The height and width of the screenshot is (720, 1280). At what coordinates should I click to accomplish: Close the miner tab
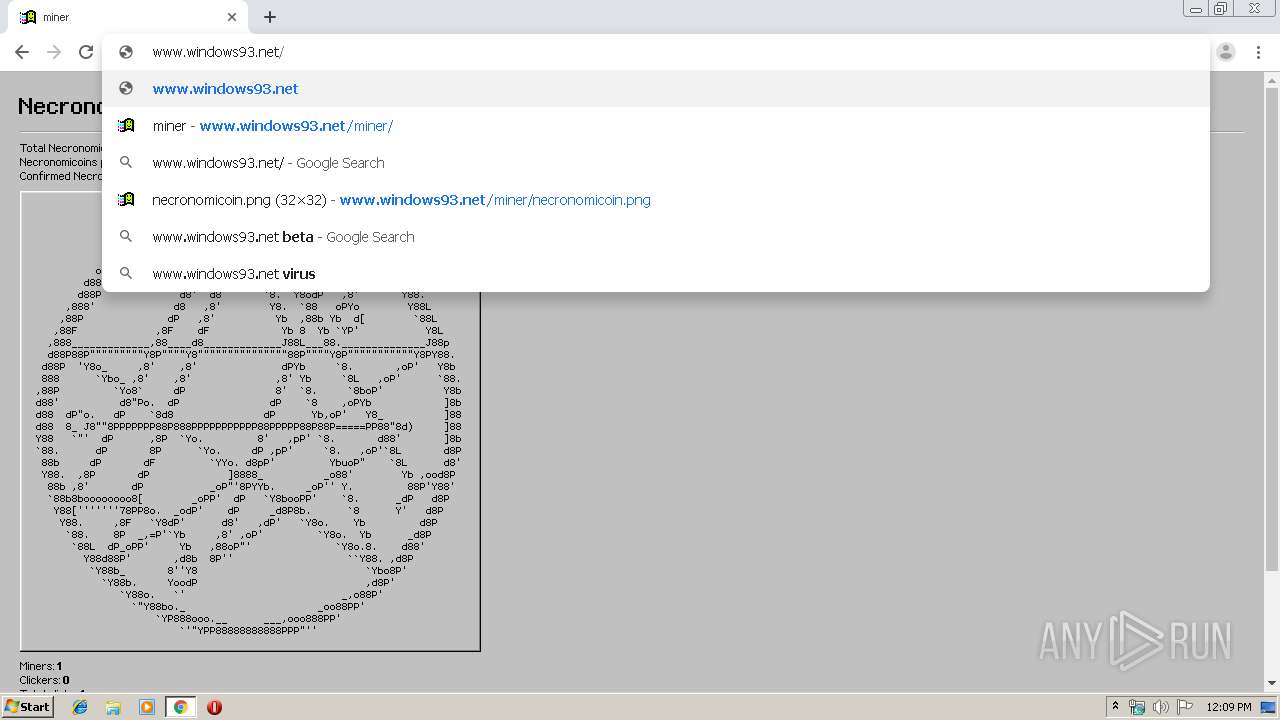[232, 17]
